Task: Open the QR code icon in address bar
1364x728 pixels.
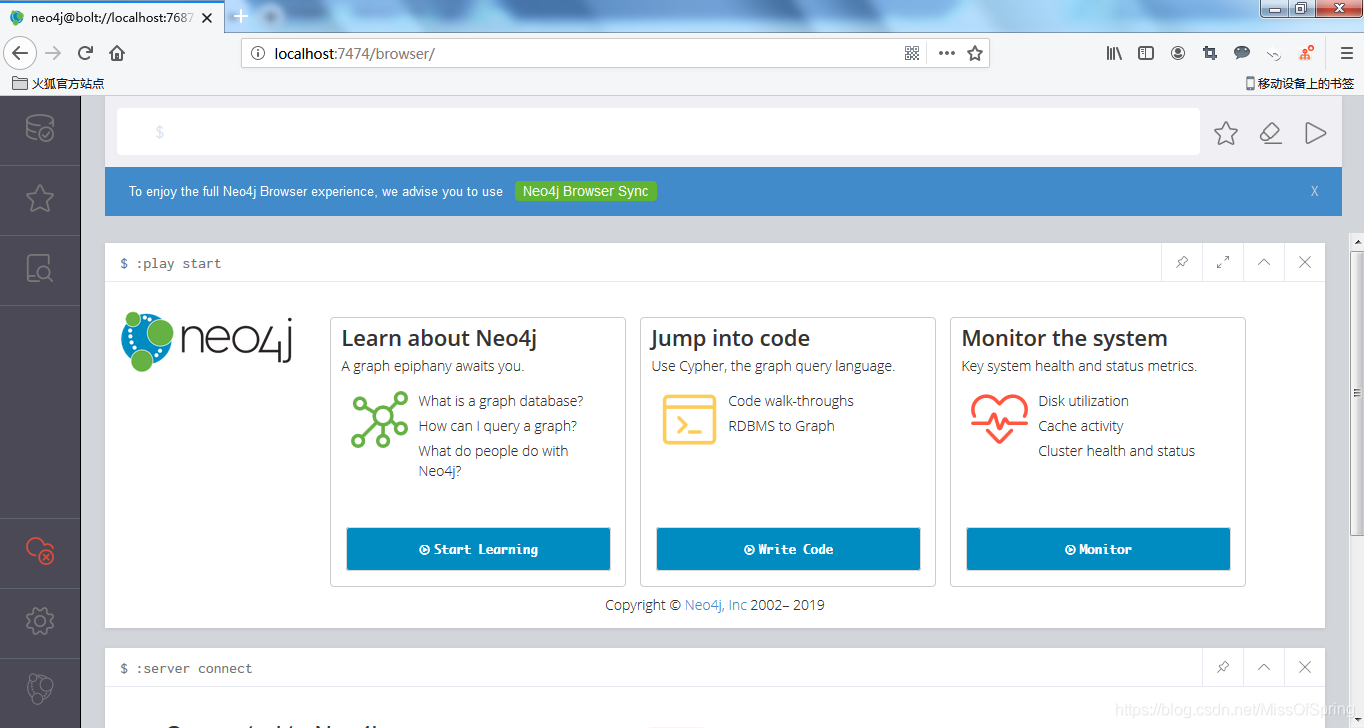Action: pos(912,53)
